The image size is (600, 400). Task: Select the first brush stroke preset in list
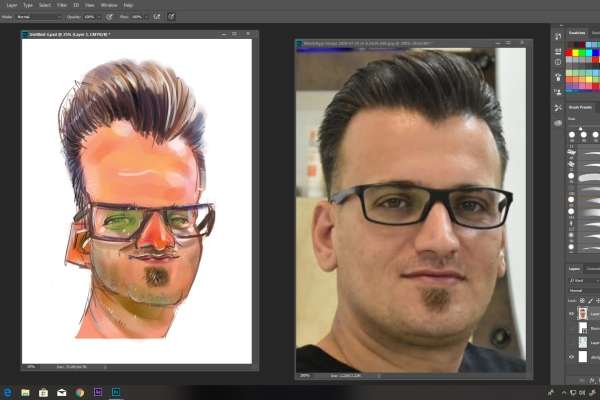[584, 153]
